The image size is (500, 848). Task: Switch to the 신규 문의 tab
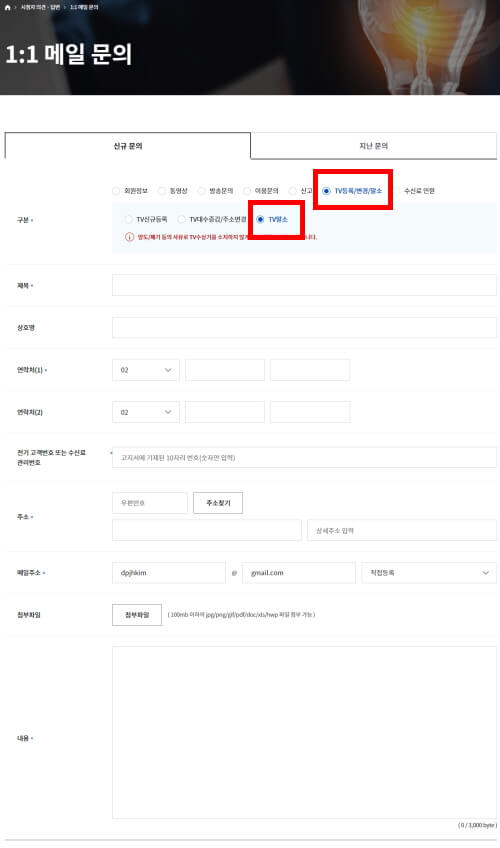[128, 146]
